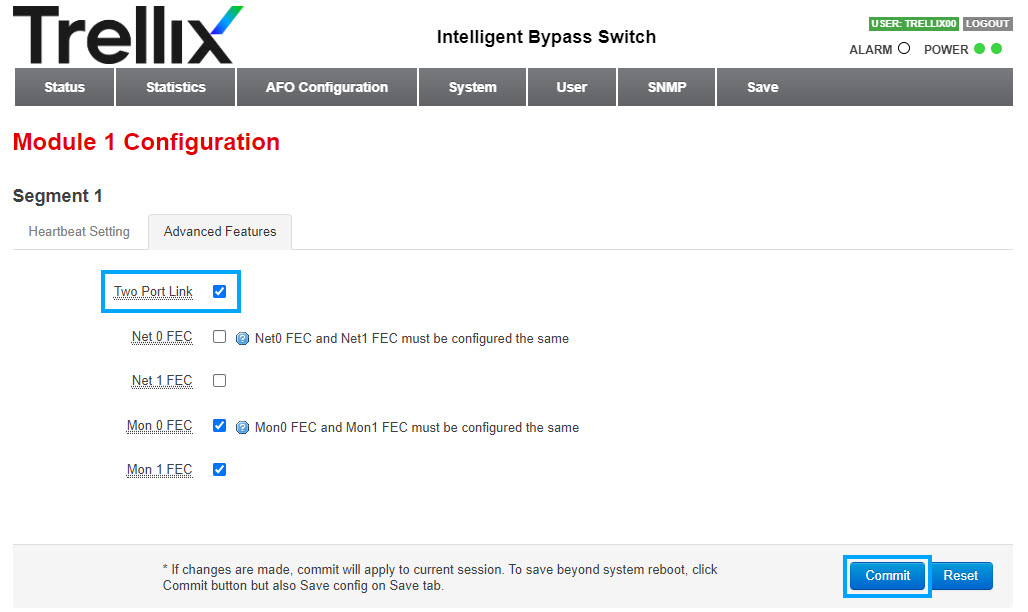The width and height of the screenshot is (1028, 612).
Task: Select the Advanced Features tab
Action: tap(220, 232)
